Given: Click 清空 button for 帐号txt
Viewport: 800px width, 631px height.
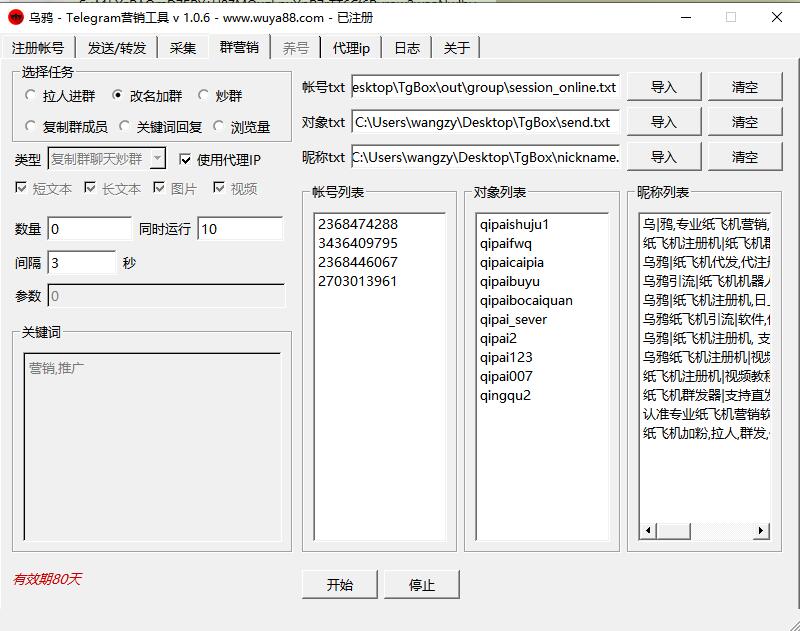Looking at the screenshot, I should 744,87.
